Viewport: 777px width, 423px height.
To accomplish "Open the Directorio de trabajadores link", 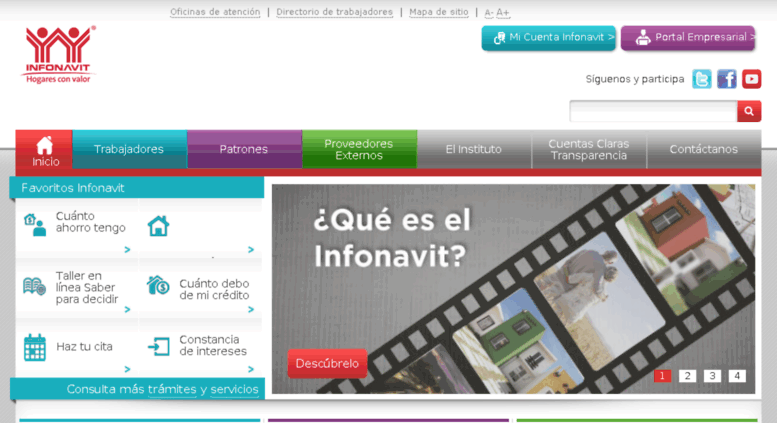I will coord(334,12).
